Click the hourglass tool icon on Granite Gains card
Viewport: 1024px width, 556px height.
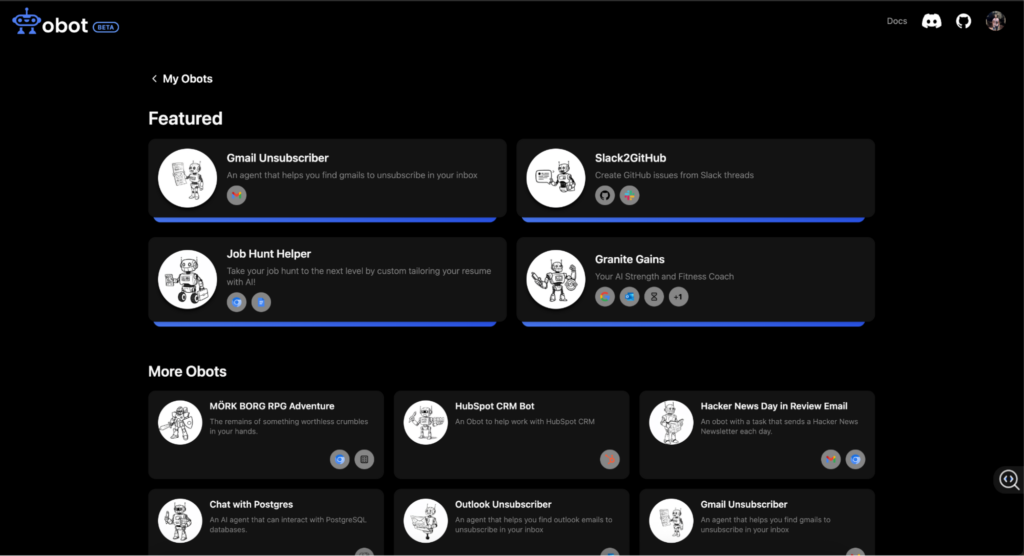[x=654, y=297]
